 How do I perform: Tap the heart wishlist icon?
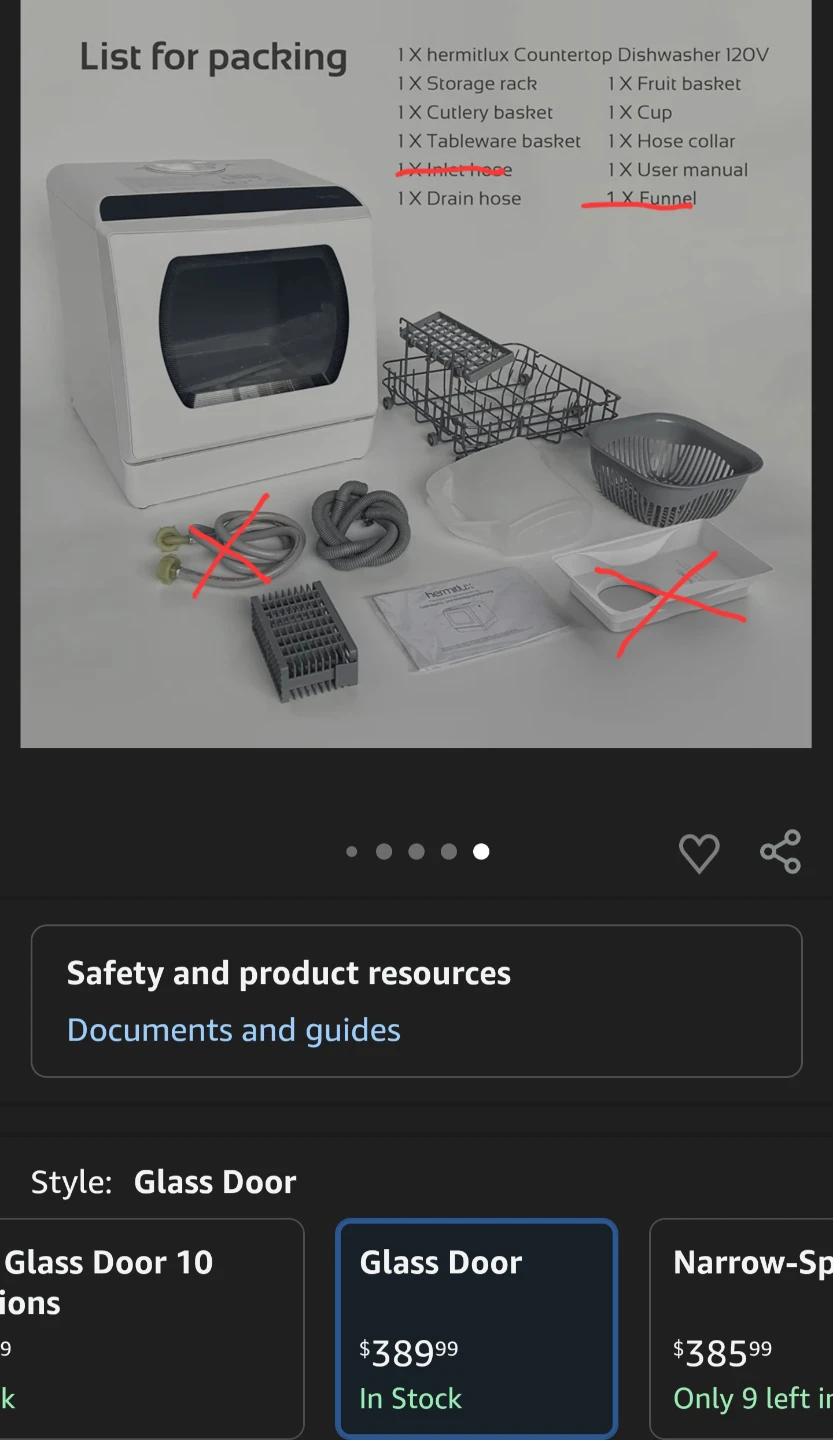(x=699, y=853)
